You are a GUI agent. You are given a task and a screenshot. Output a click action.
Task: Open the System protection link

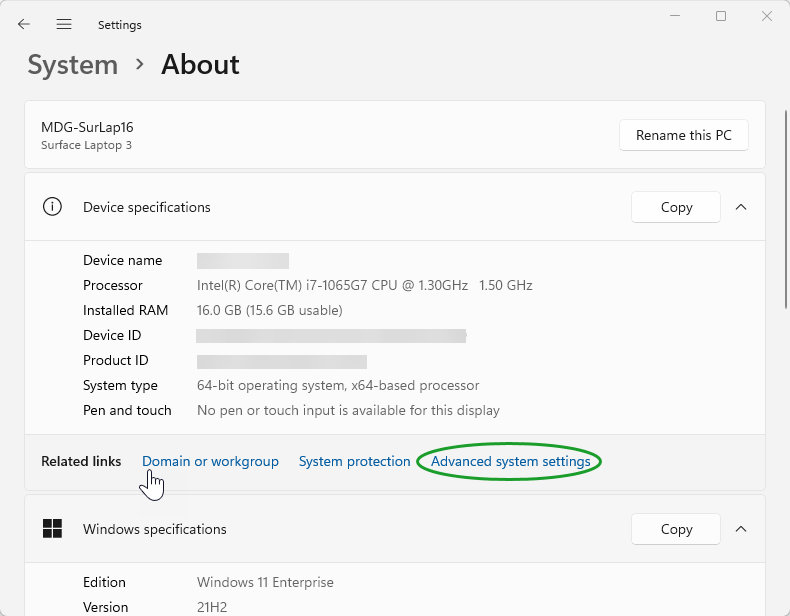click(354, 461)
